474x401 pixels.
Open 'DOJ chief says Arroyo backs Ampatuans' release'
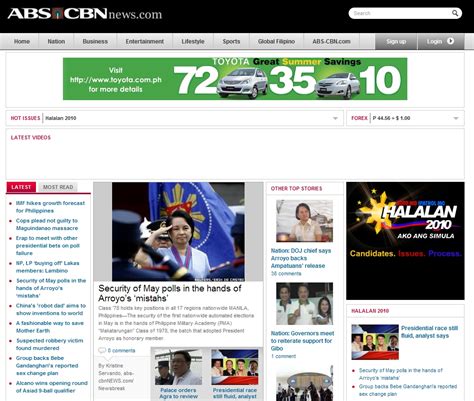click(301, 258)
